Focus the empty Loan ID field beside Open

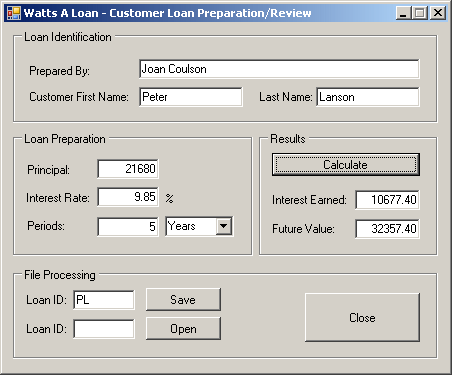[x=104, y=329]
